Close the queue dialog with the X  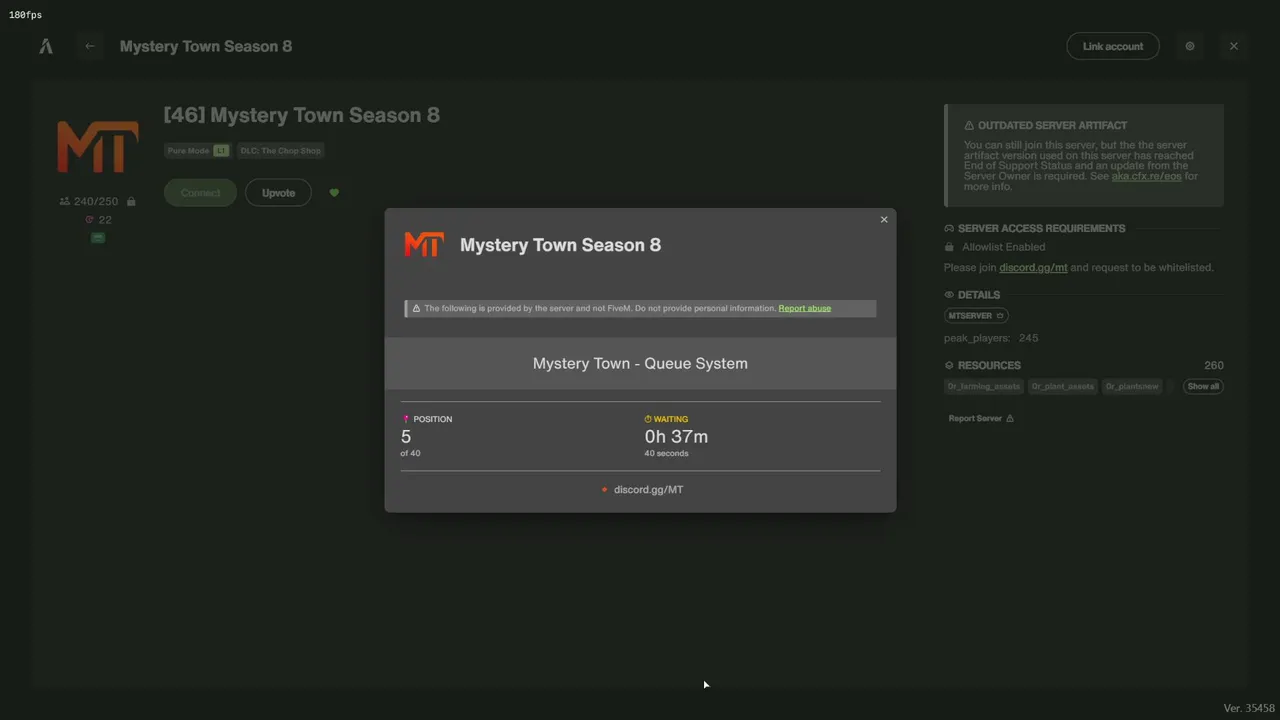tap(884, 220)
